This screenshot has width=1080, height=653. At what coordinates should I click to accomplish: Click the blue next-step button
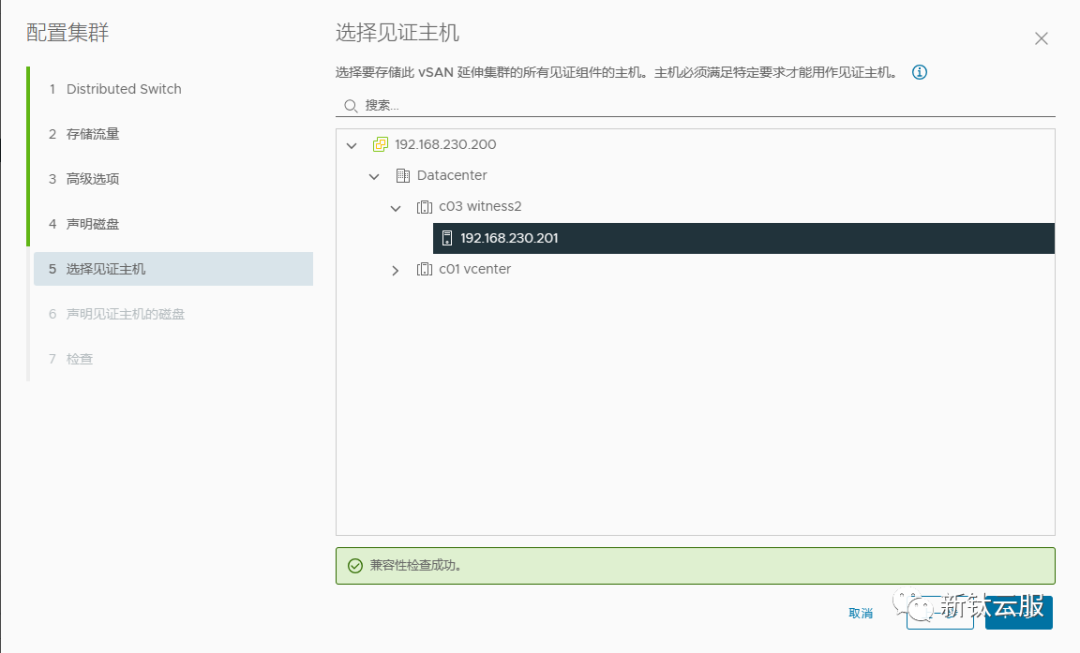(1018, 612)
